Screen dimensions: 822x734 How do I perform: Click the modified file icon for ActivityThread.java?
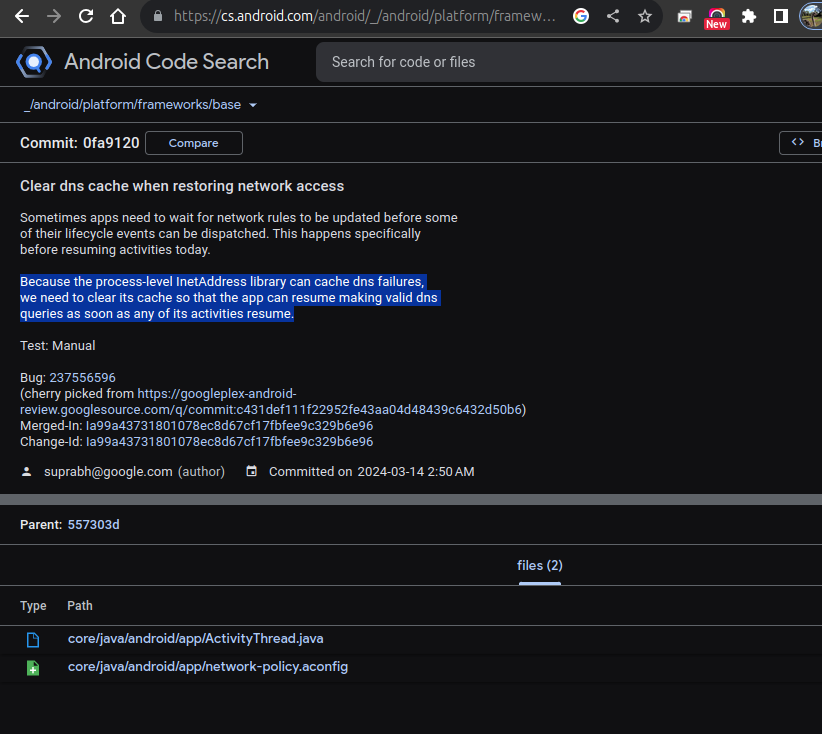click(33, 640)
